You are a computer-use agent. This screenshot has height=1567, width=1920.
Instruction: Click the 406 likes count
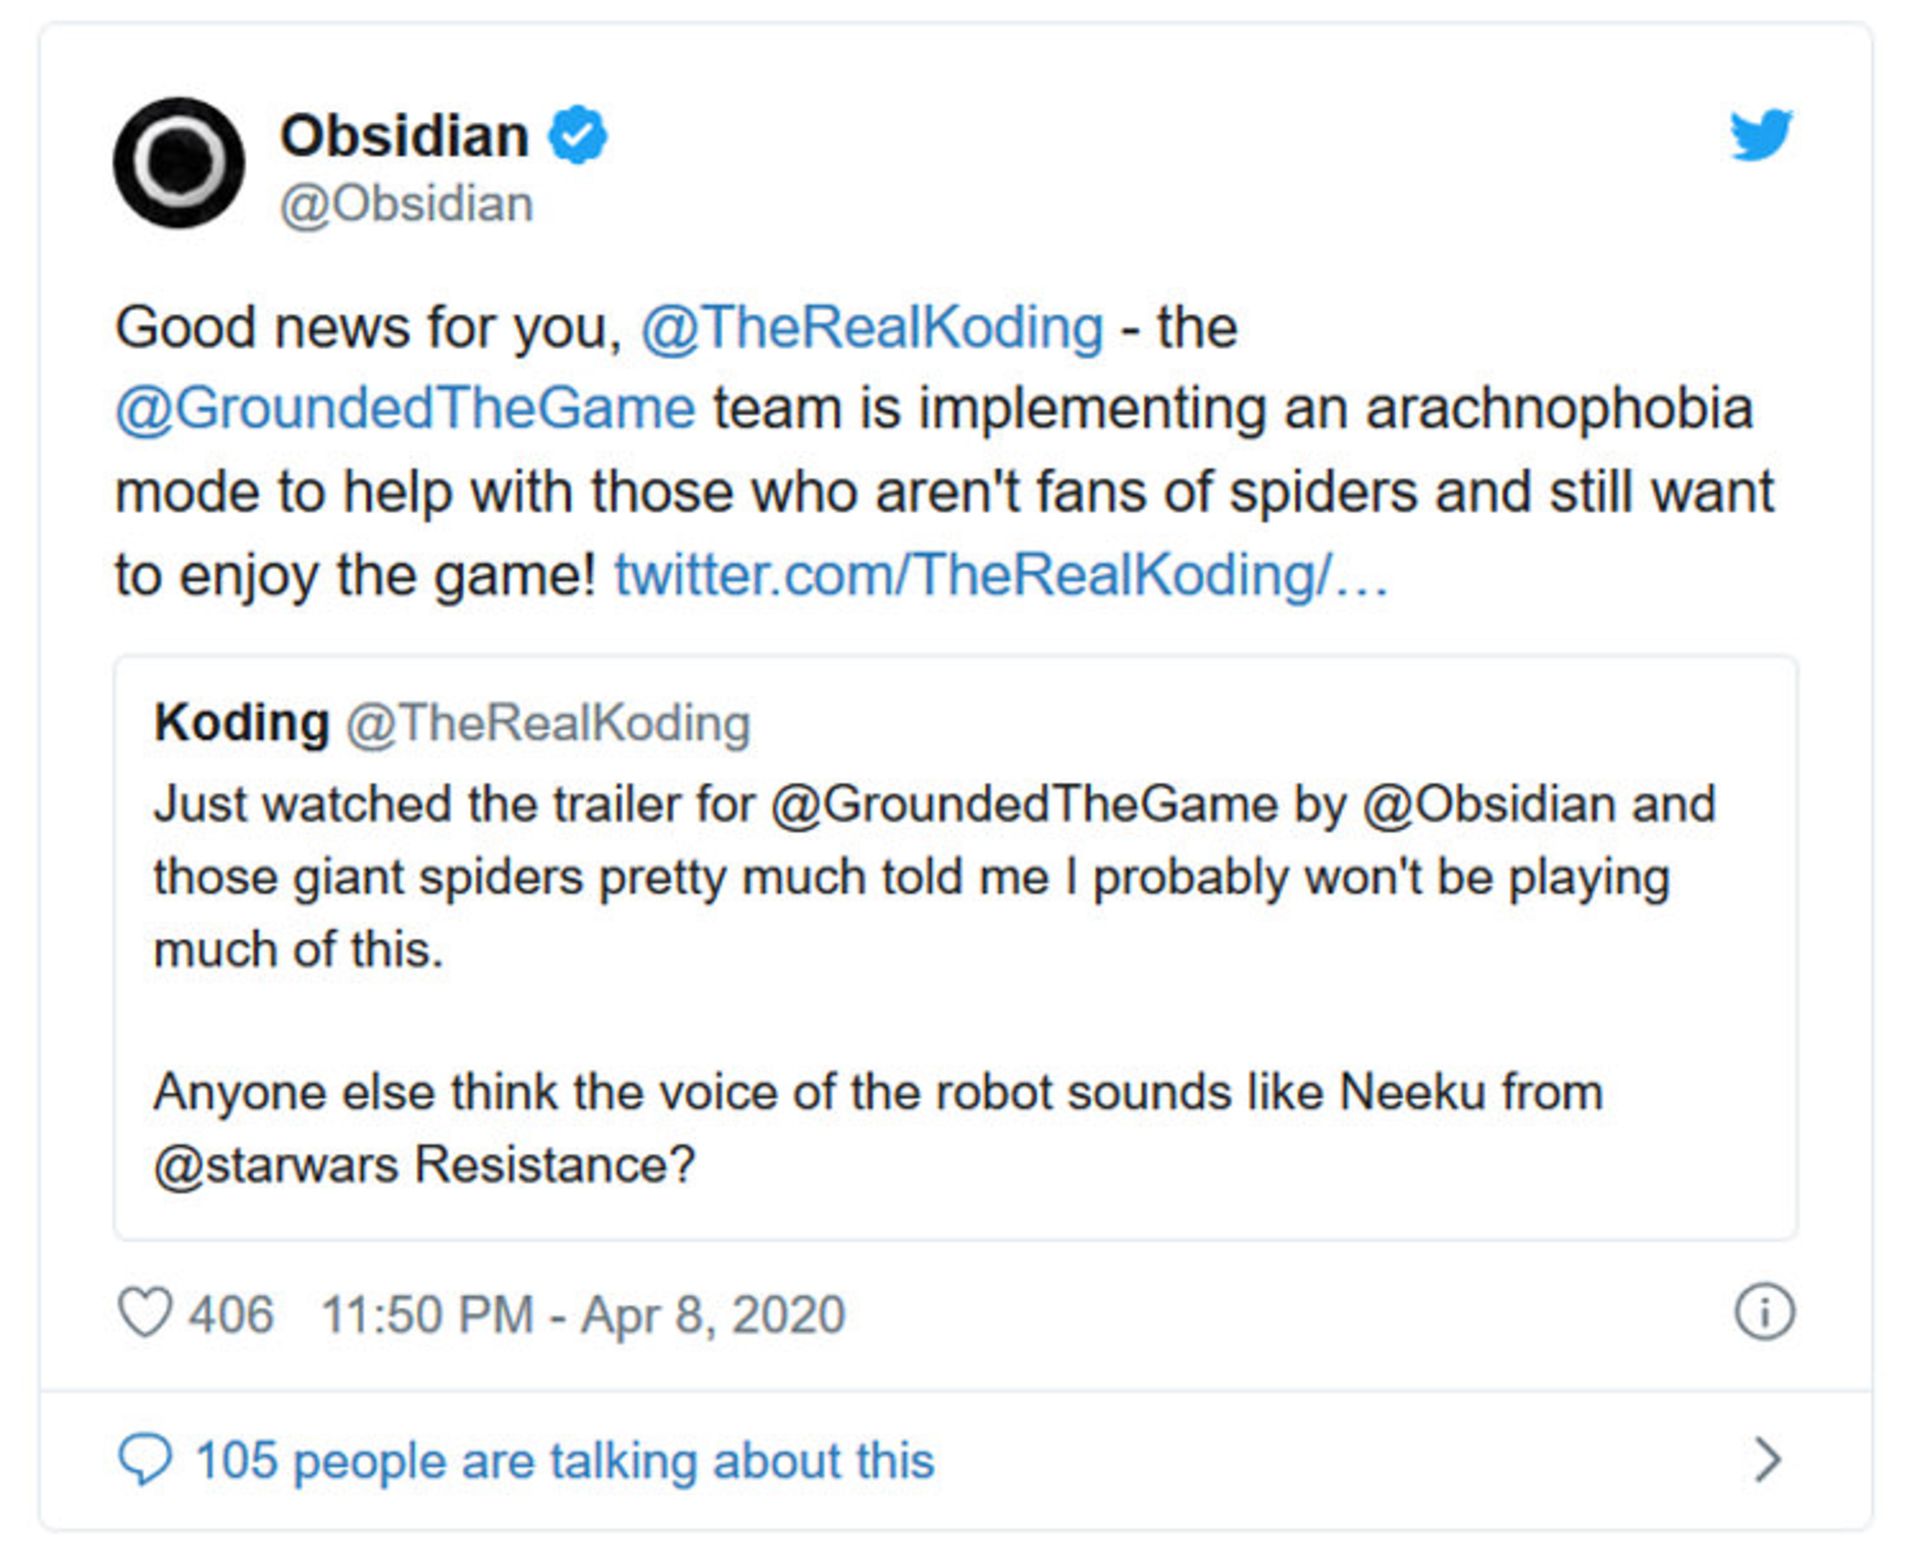[231, 1313]
